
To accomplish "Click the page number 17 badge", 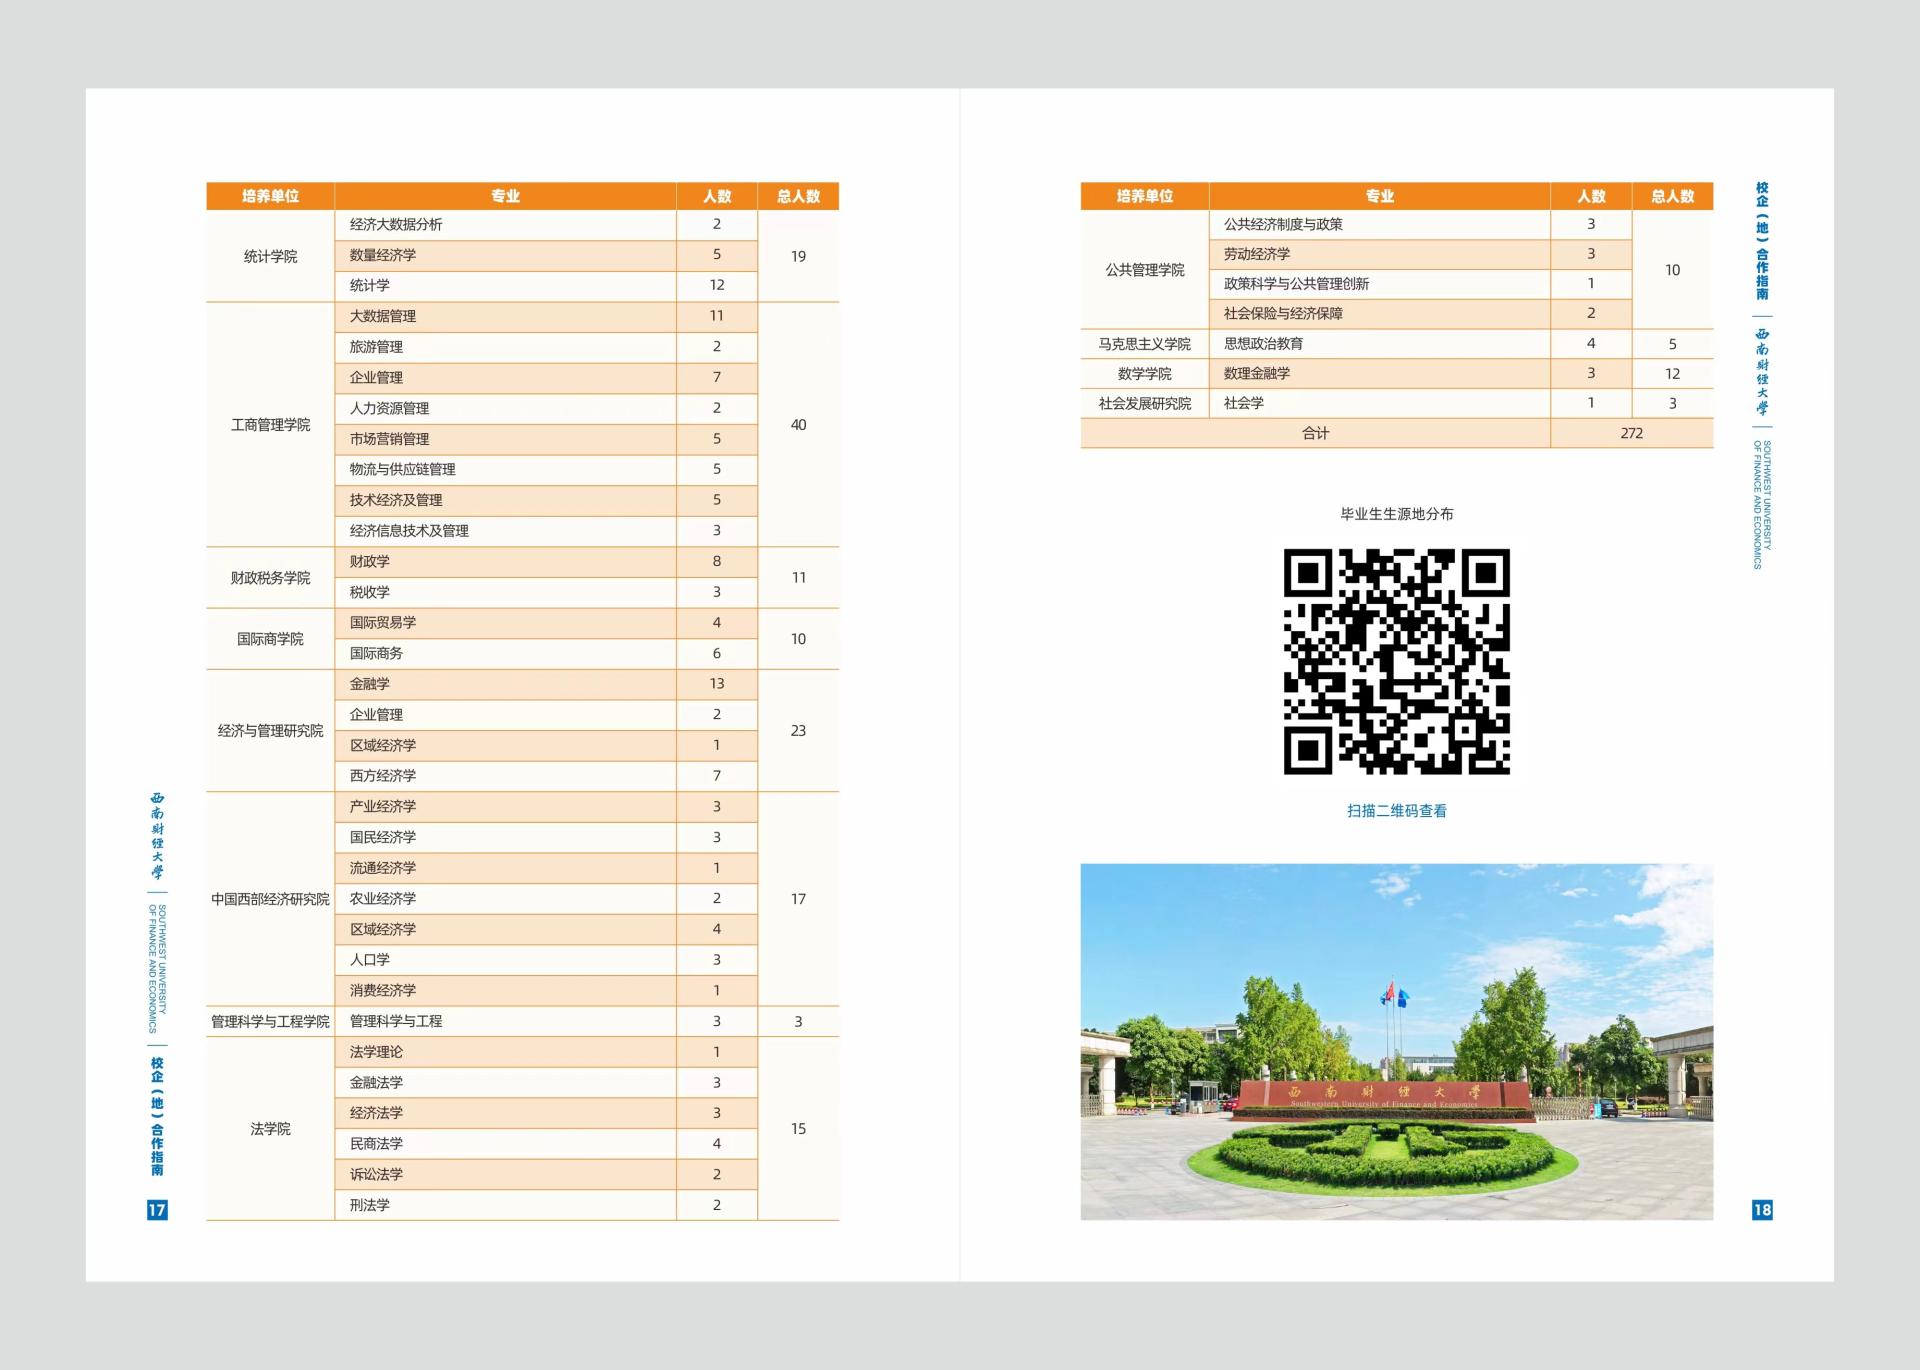I will tap(157, 1209).
